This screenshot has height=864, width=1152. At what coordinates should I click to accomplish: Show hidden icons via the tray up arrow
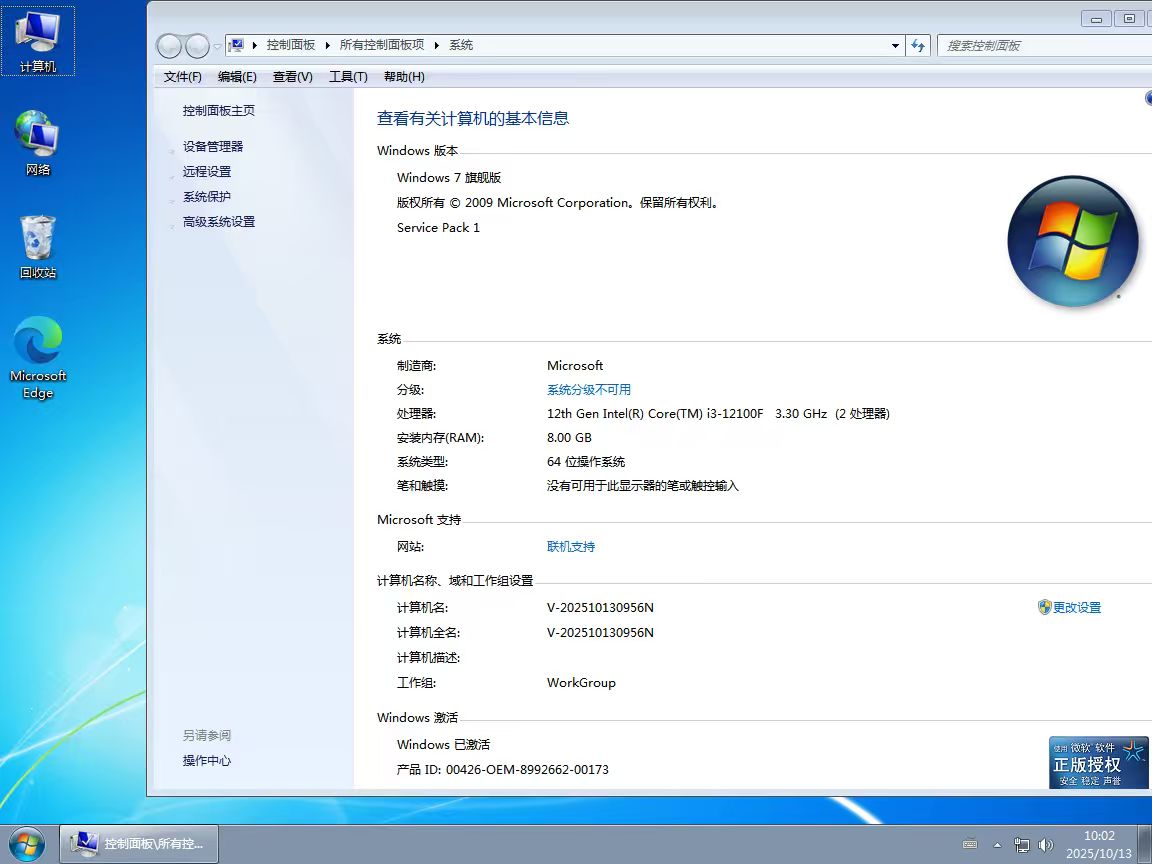pyautogui.click(x=997, y=844)
